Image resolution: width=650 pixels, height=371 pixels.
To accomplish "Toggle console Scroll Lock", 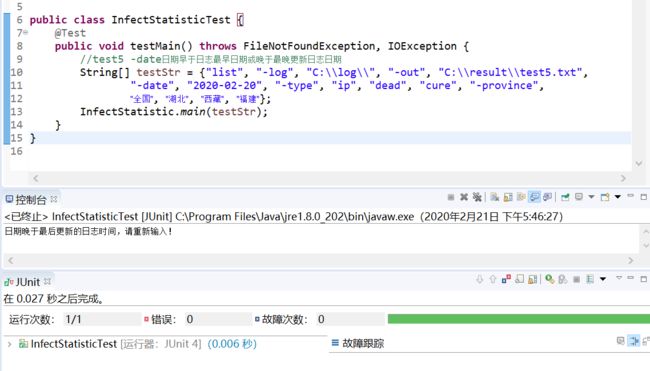I will (x=508, y=197).
